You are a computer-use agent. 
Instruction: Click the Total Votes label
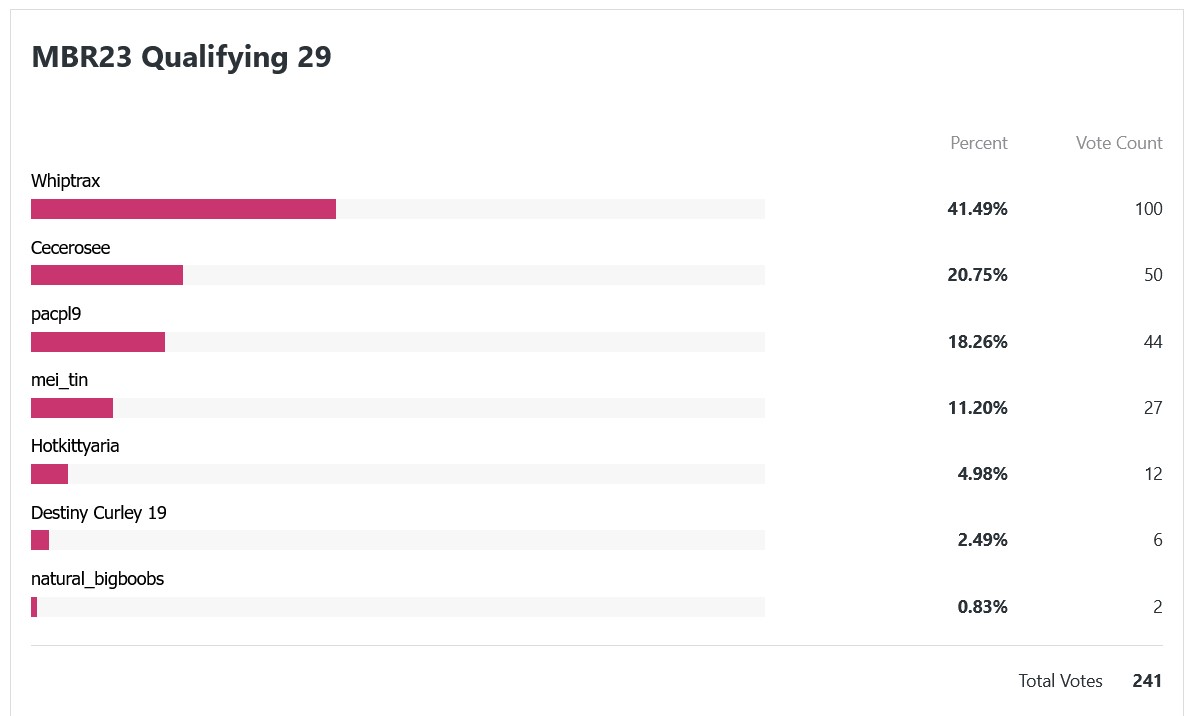coord(1060,681)
